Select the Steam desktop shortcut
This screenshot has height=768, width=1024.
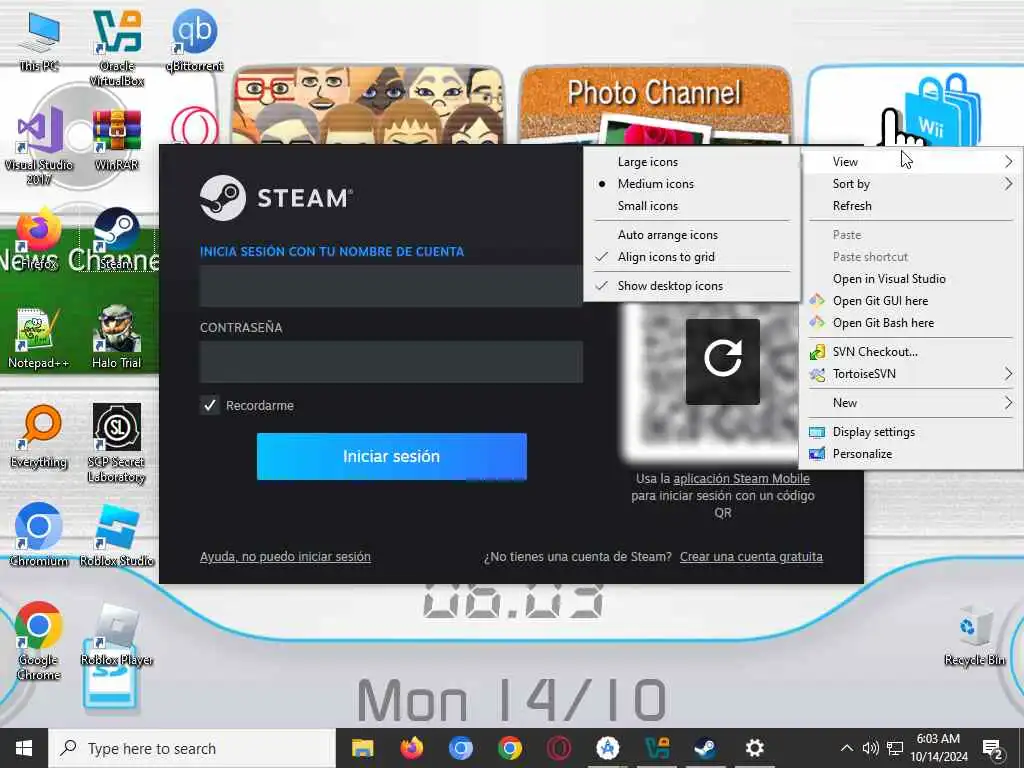pos(117,239)
